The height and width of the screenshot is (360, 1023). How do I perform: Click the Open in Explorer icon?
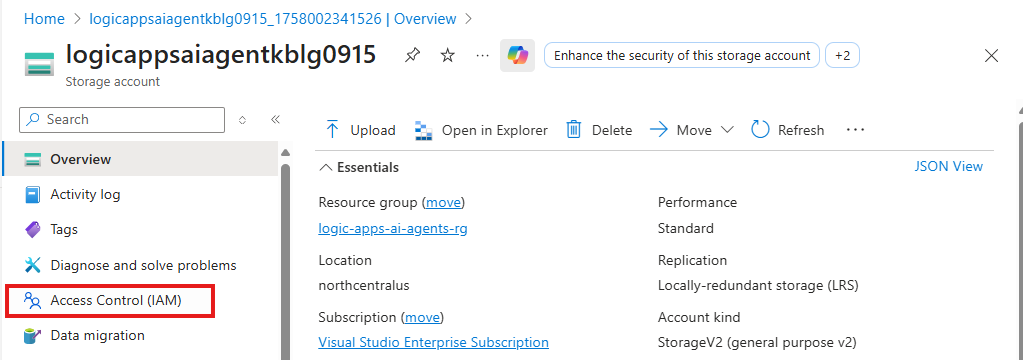pos(423,130)
